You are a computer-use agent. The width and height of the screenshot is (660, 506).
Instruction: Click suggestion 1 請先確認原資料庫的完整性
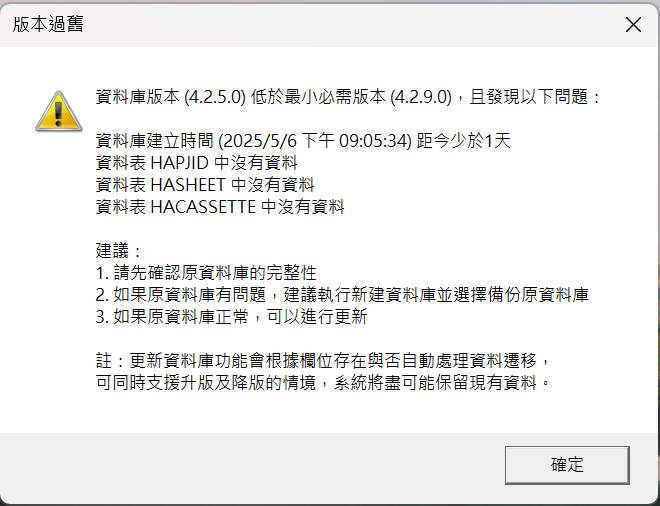coord(206,273)
